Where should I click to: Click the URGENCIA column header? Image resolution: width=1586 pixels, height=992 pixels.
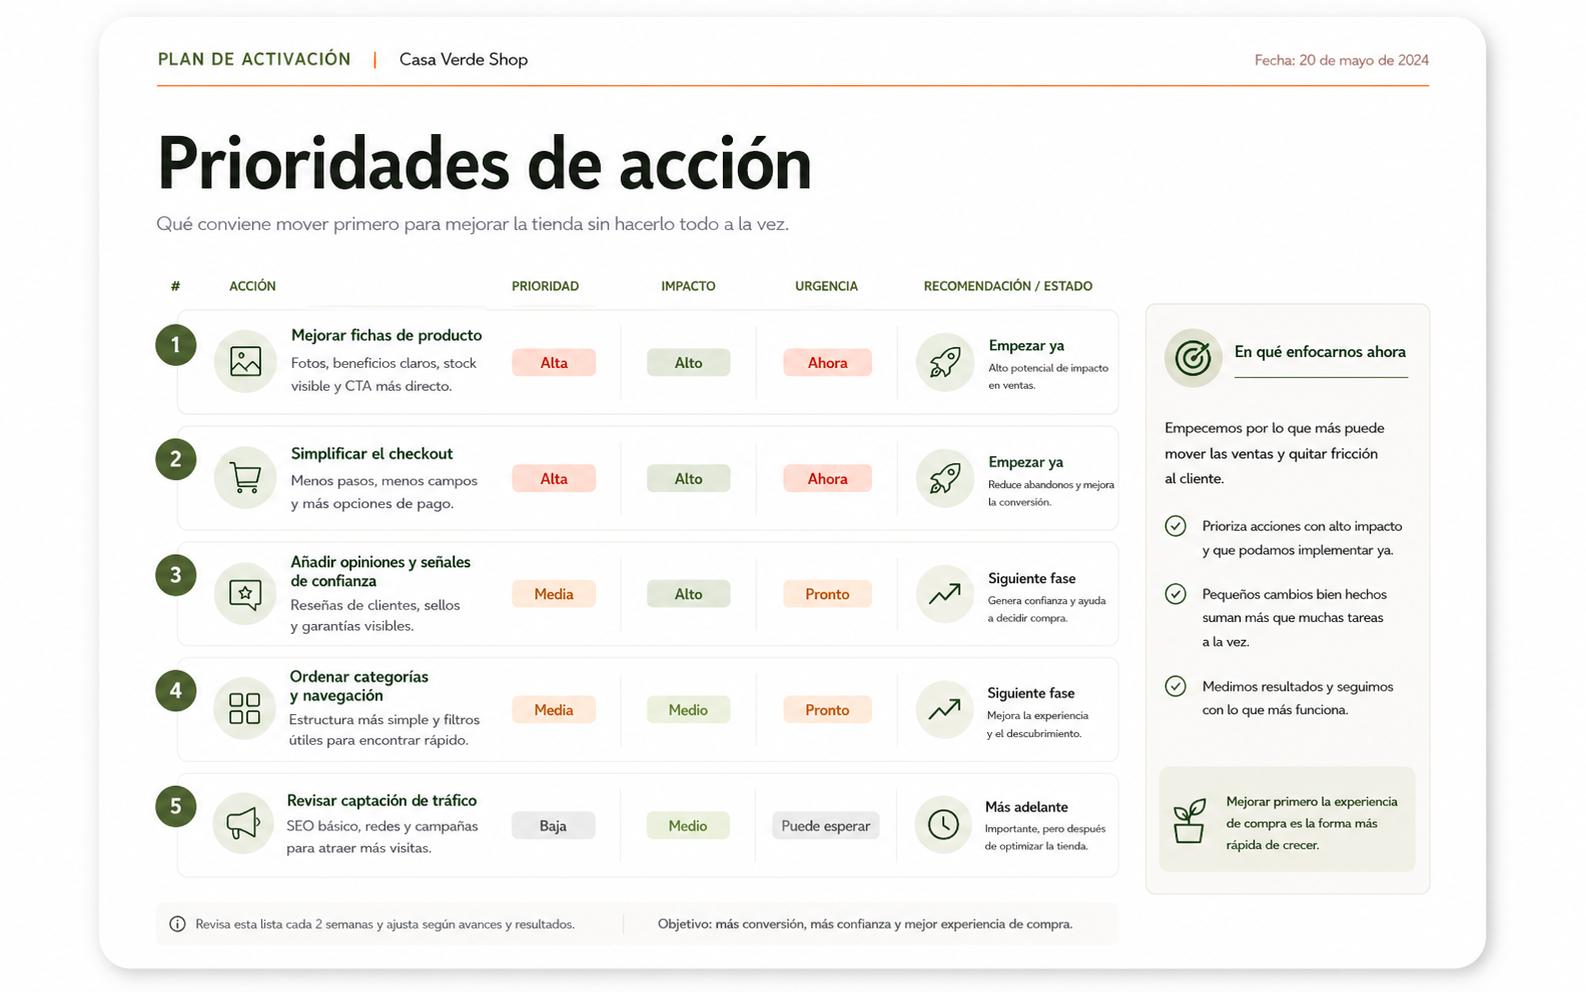[826, 286]
